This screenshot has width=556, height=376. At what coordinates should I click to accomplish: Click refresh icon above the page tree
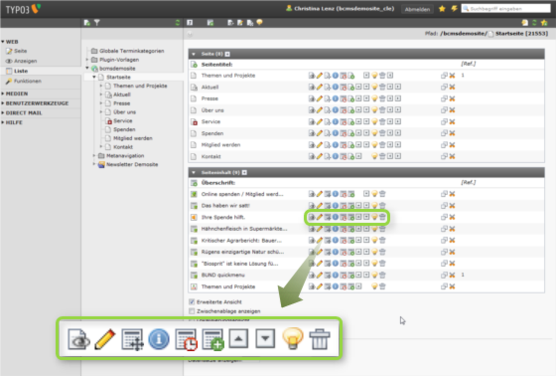coord(178,23)
